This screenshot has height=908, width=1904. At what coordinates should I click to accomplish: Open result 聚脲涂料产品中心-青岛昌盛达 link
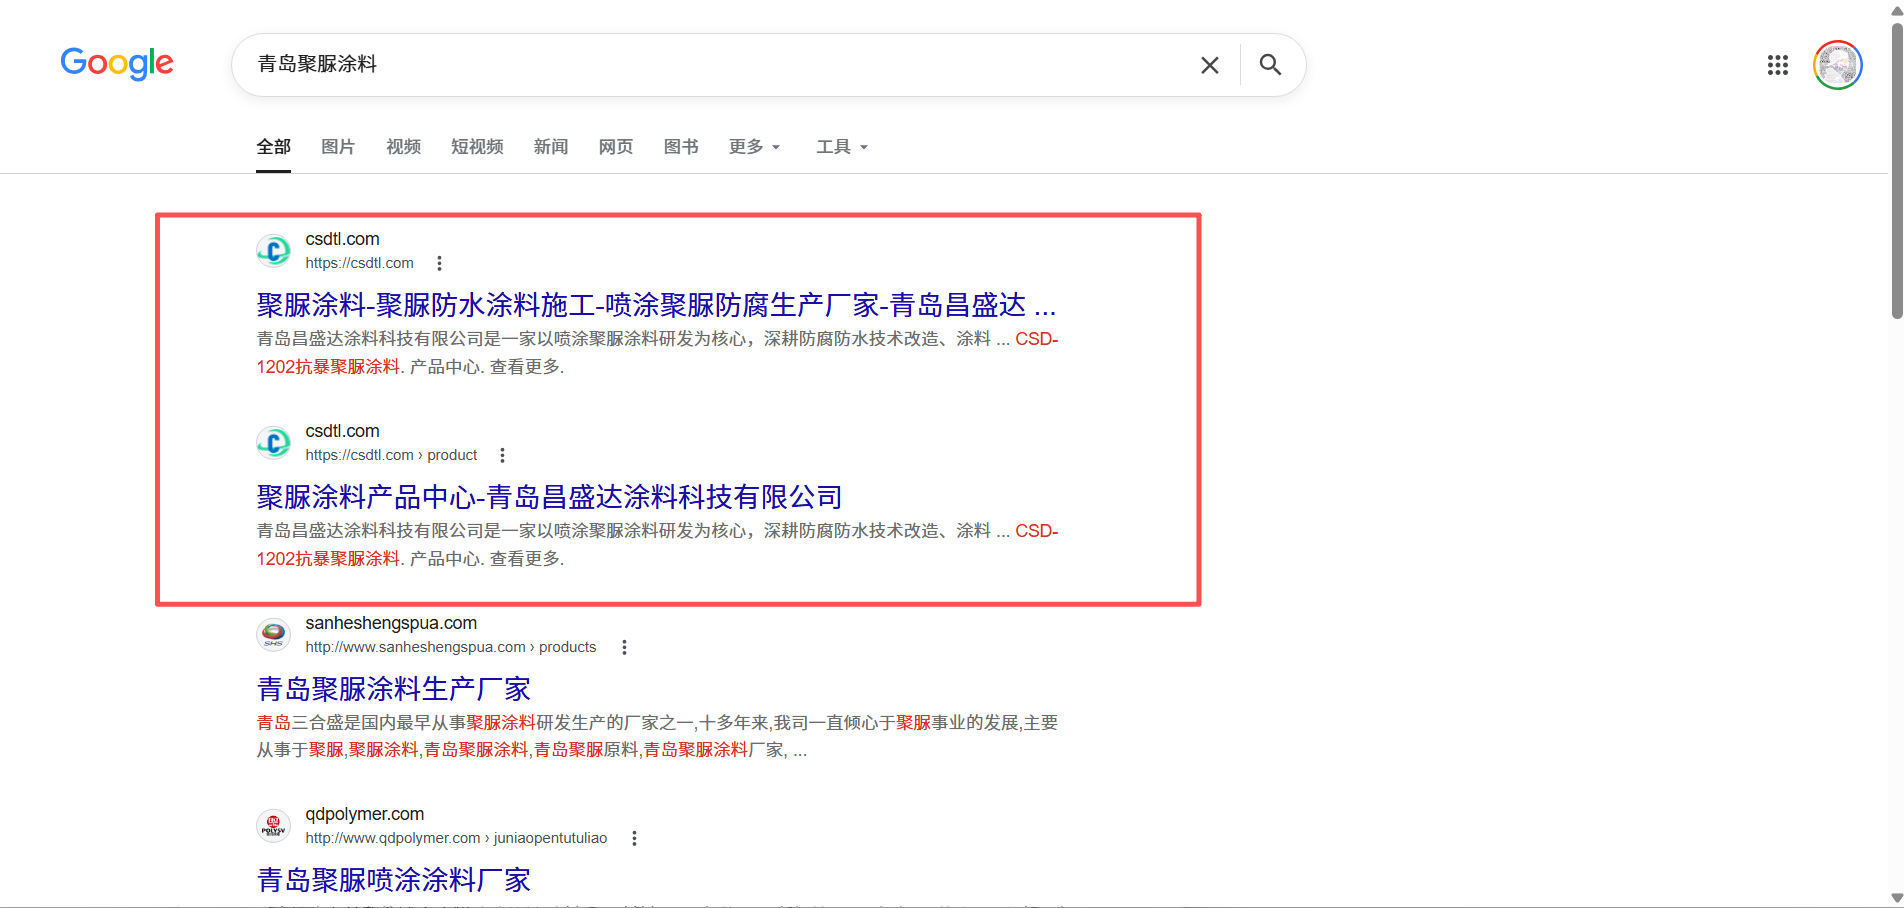[x=549, y=497]
